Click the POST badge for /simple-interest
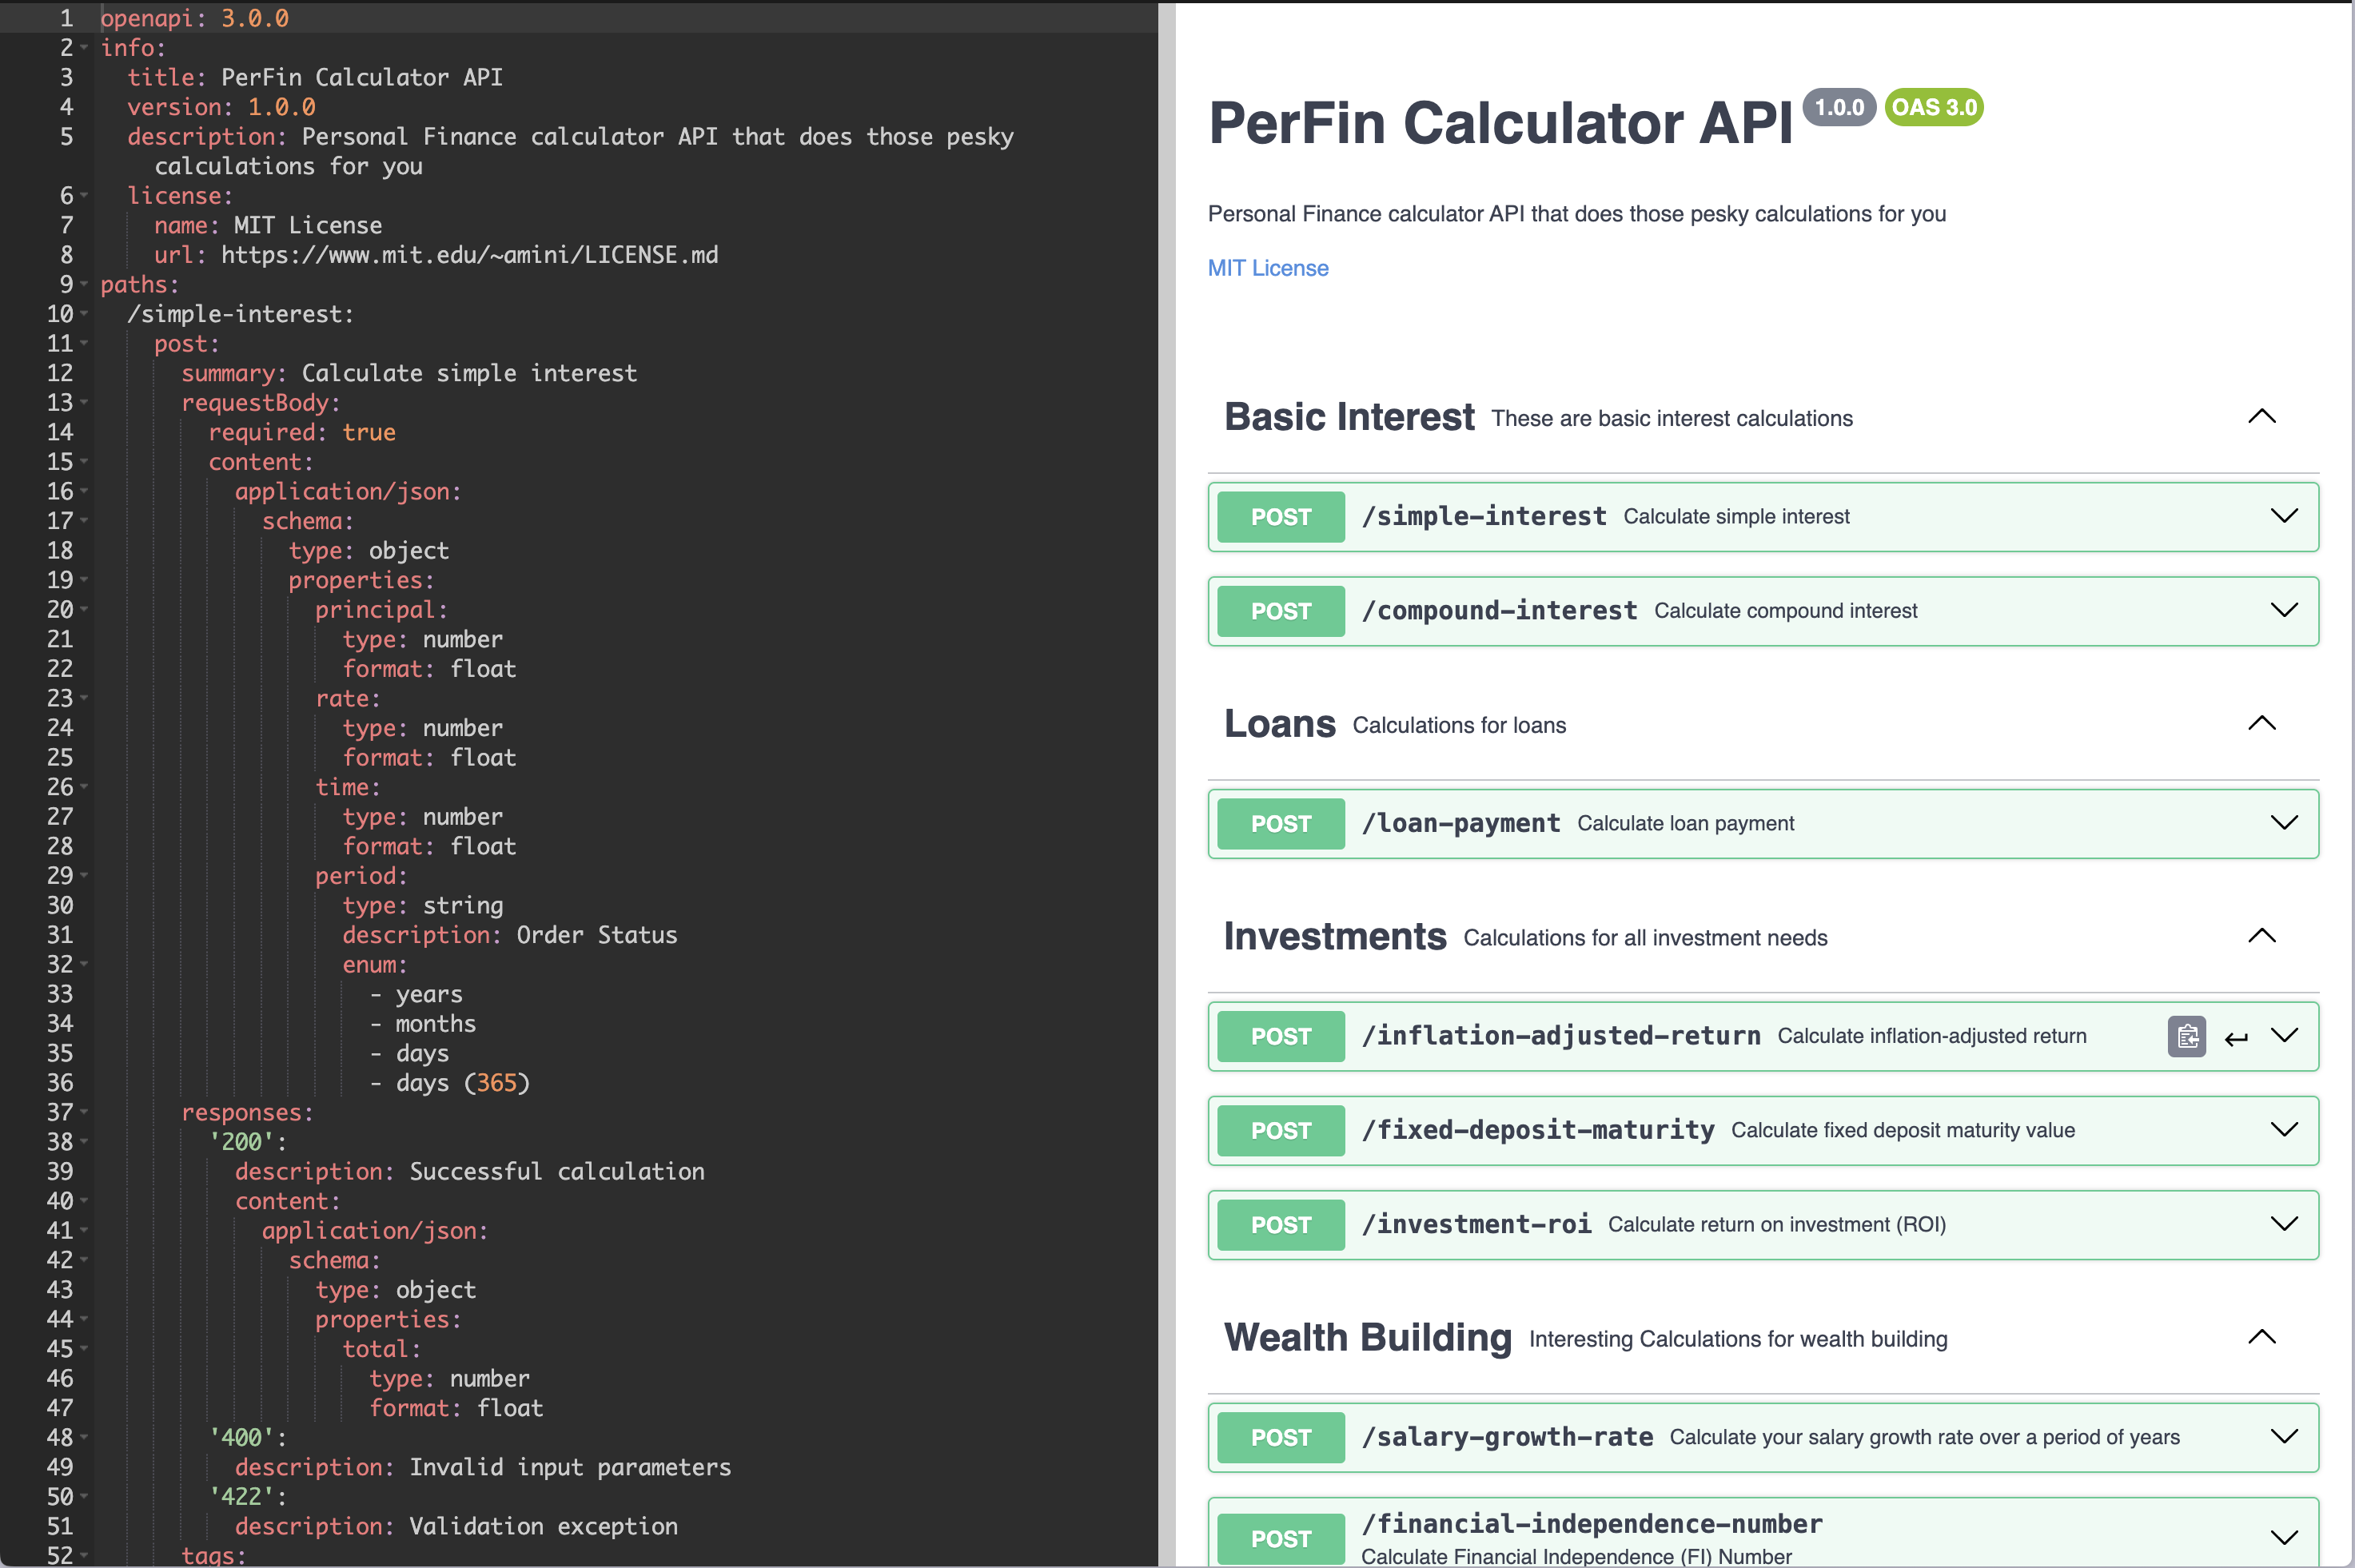 click(x=1280, y=517)
